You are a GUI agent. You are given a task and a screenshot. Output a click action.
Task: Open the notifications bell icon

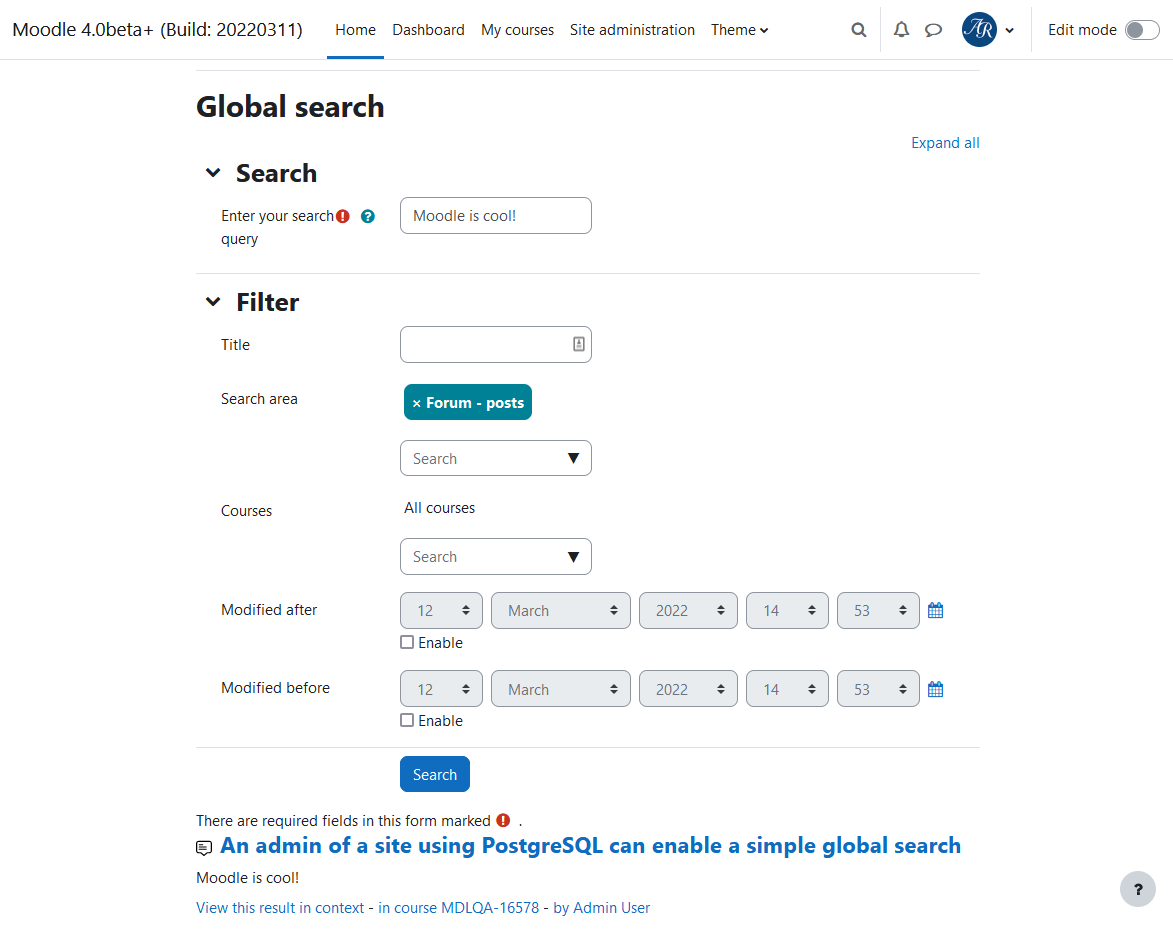901,30
